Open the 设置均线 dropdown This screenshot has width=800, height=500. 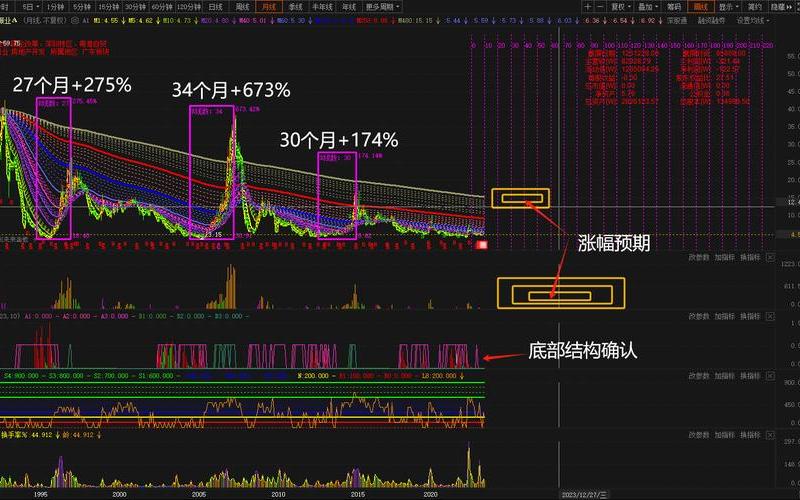753,21
